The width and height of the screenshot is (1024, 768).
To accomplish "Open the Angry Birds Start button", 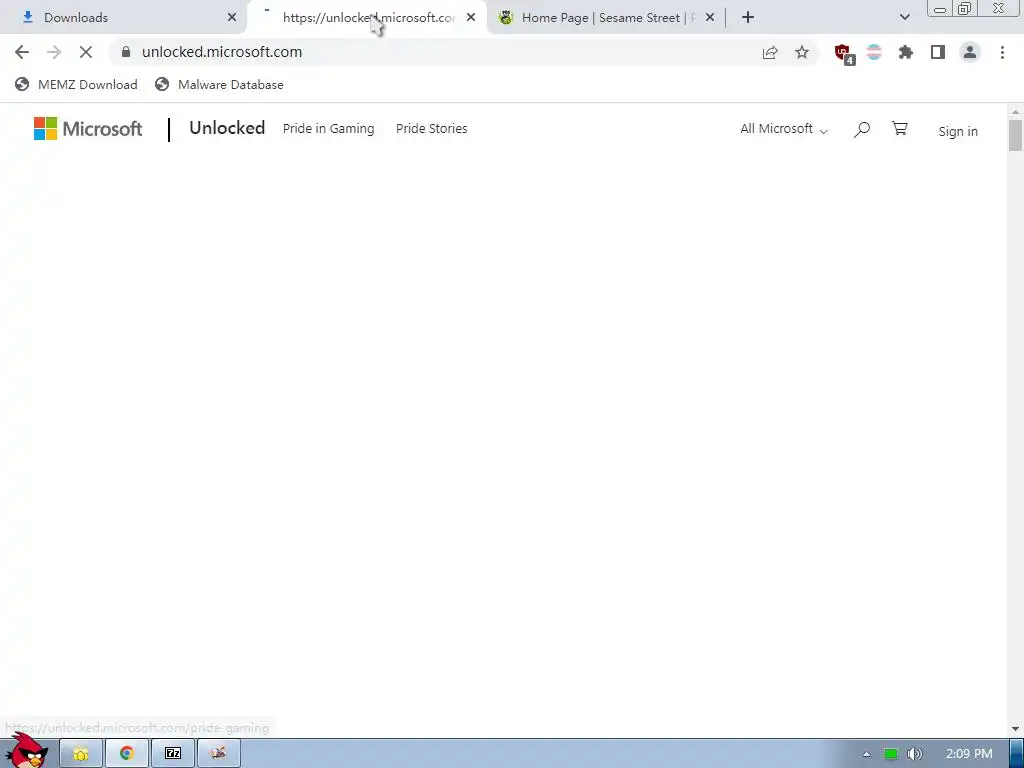I will [x=27, y=751].
